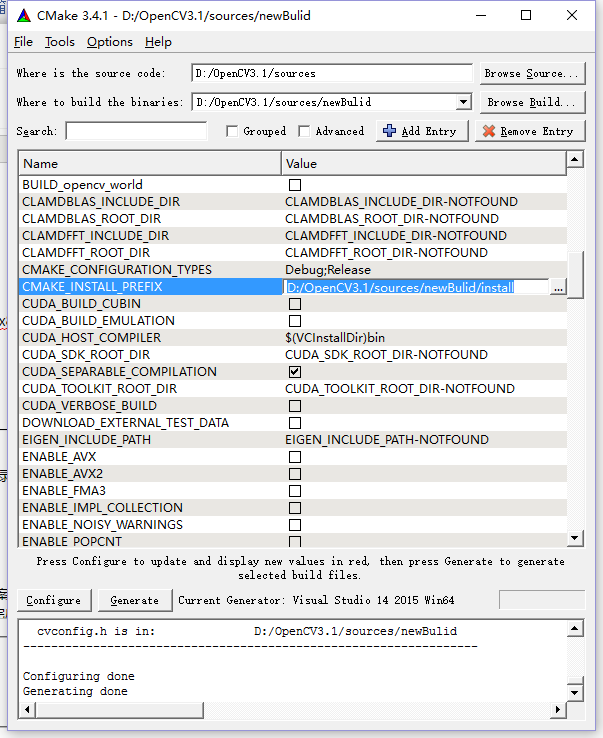Click Browse Build button
Viewport: 603px width, 738px height.
click(x=532, y=102)
